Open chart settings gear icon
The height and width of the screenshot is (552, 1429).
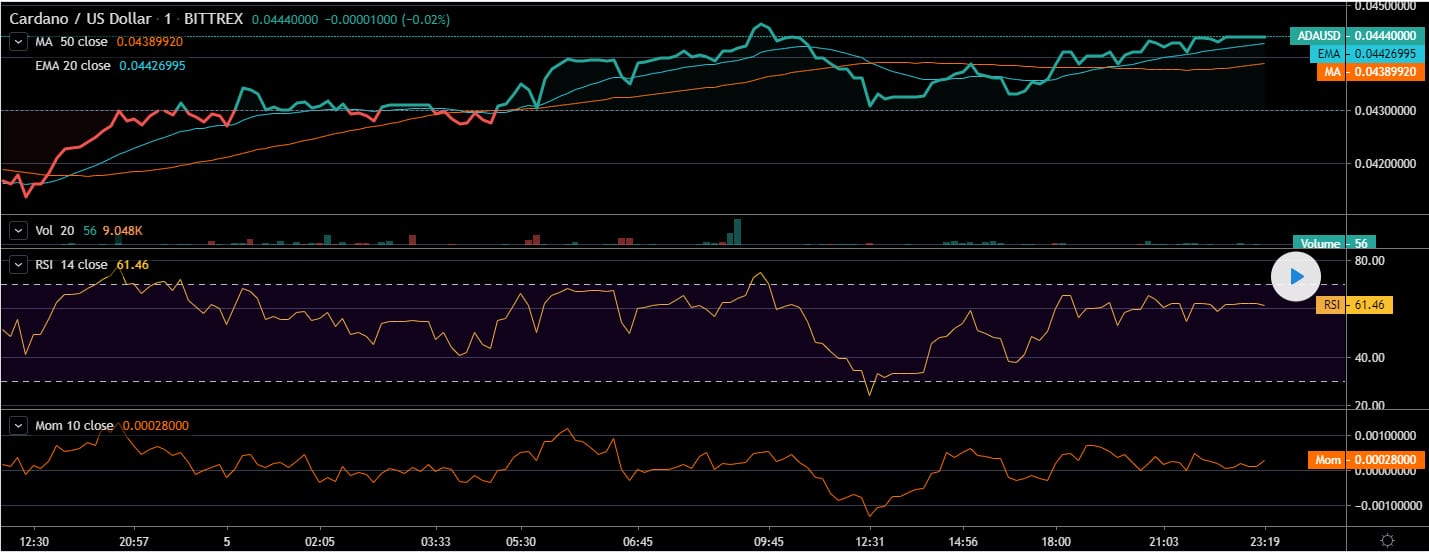pos(1387,540)
